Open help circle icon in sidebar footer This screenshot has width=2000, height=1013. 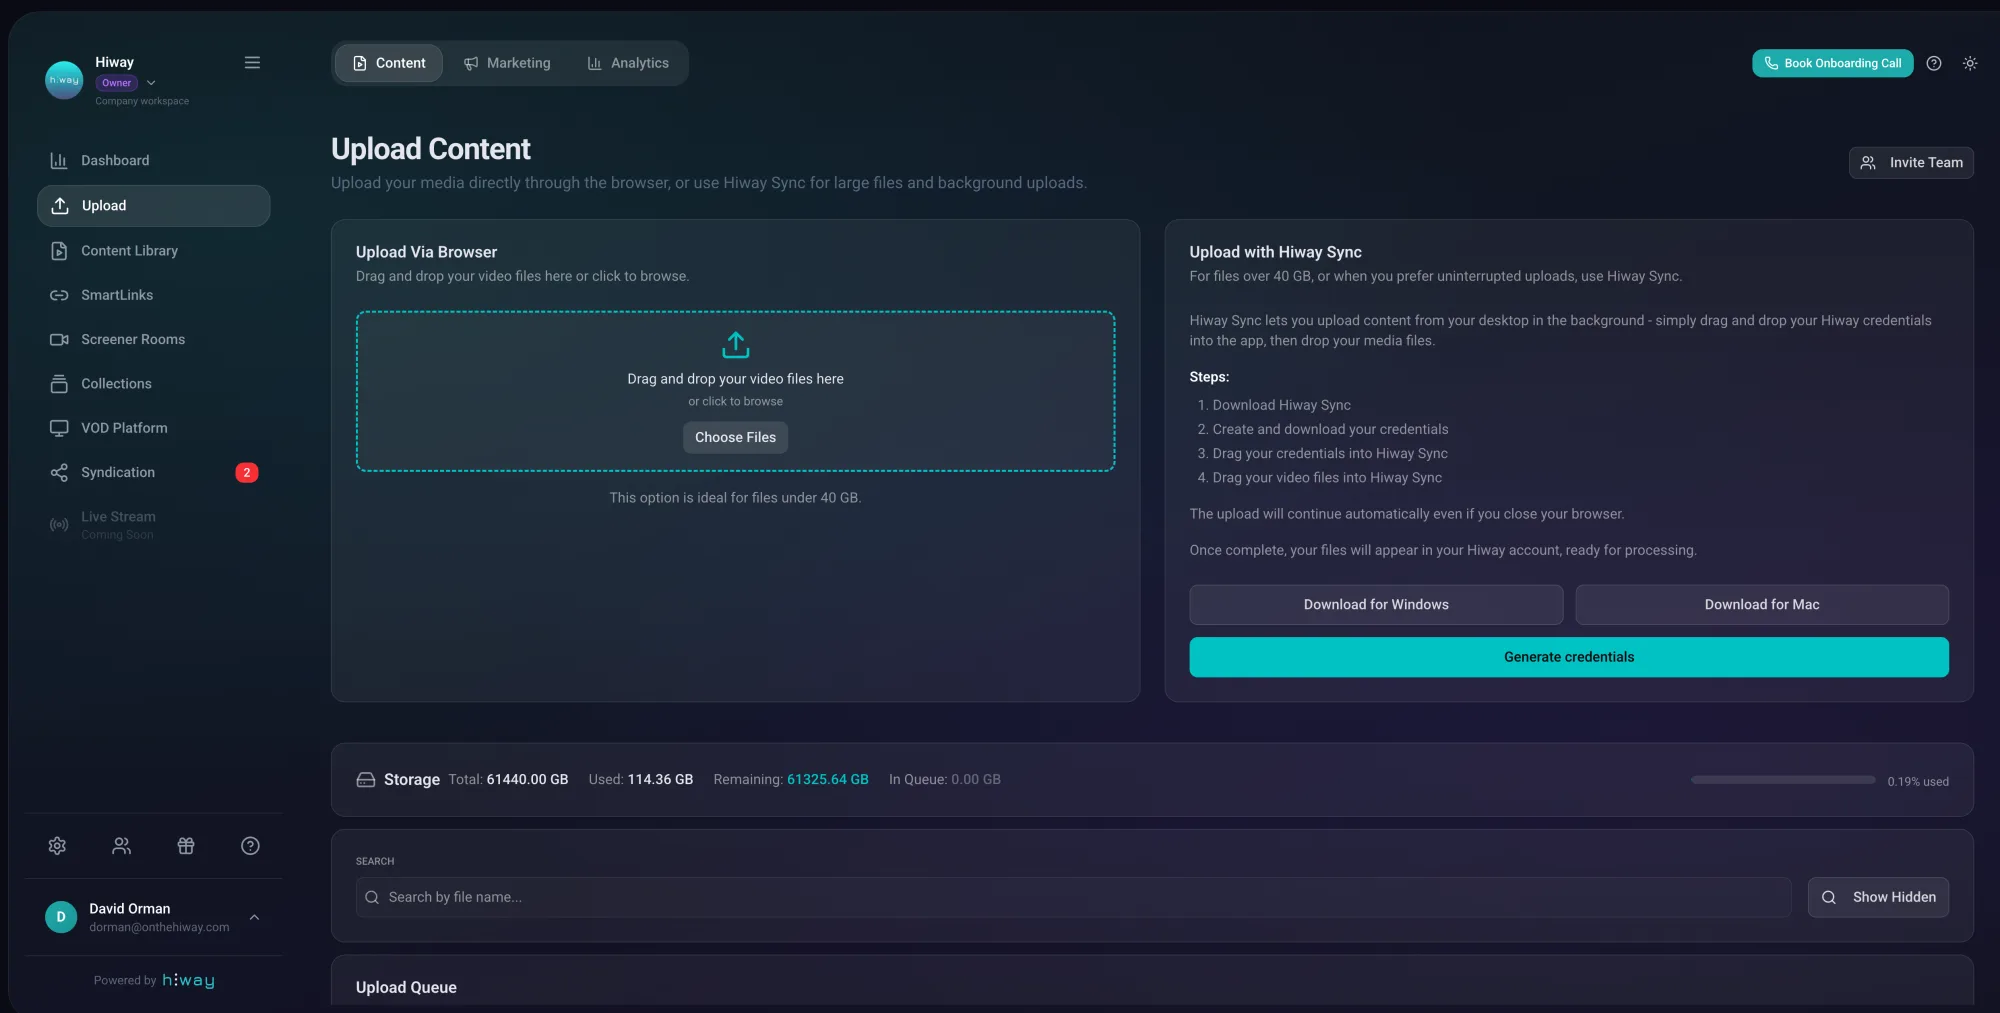pos(251,846)
